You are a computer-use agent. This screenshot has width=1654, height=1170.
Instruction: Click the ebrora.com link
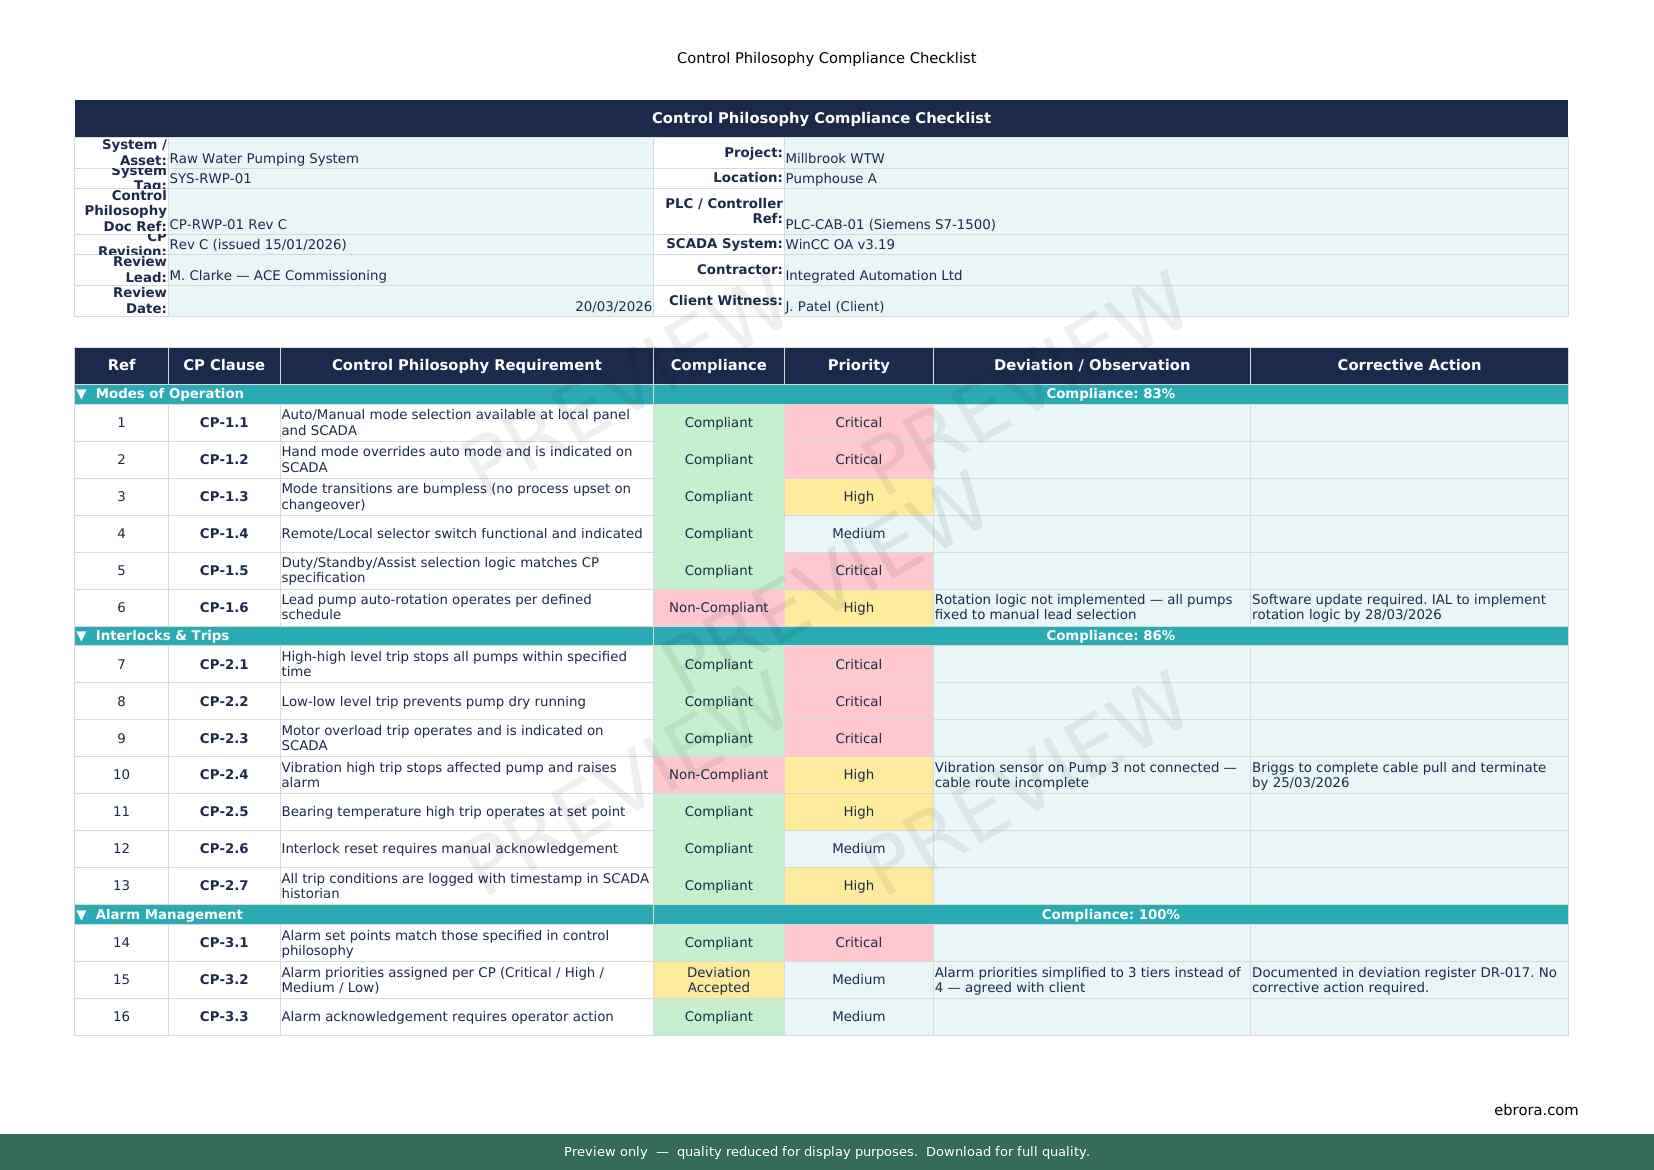click(x=1535, y=1110)
